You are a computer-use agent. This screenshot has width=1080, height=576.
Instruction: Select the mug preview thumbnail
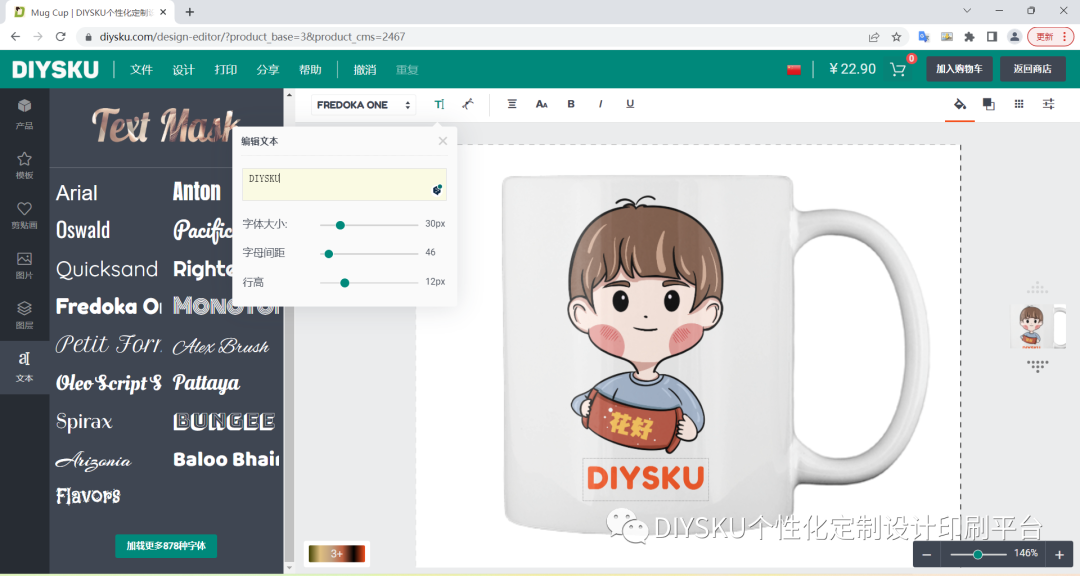(x=1037, y=327)
